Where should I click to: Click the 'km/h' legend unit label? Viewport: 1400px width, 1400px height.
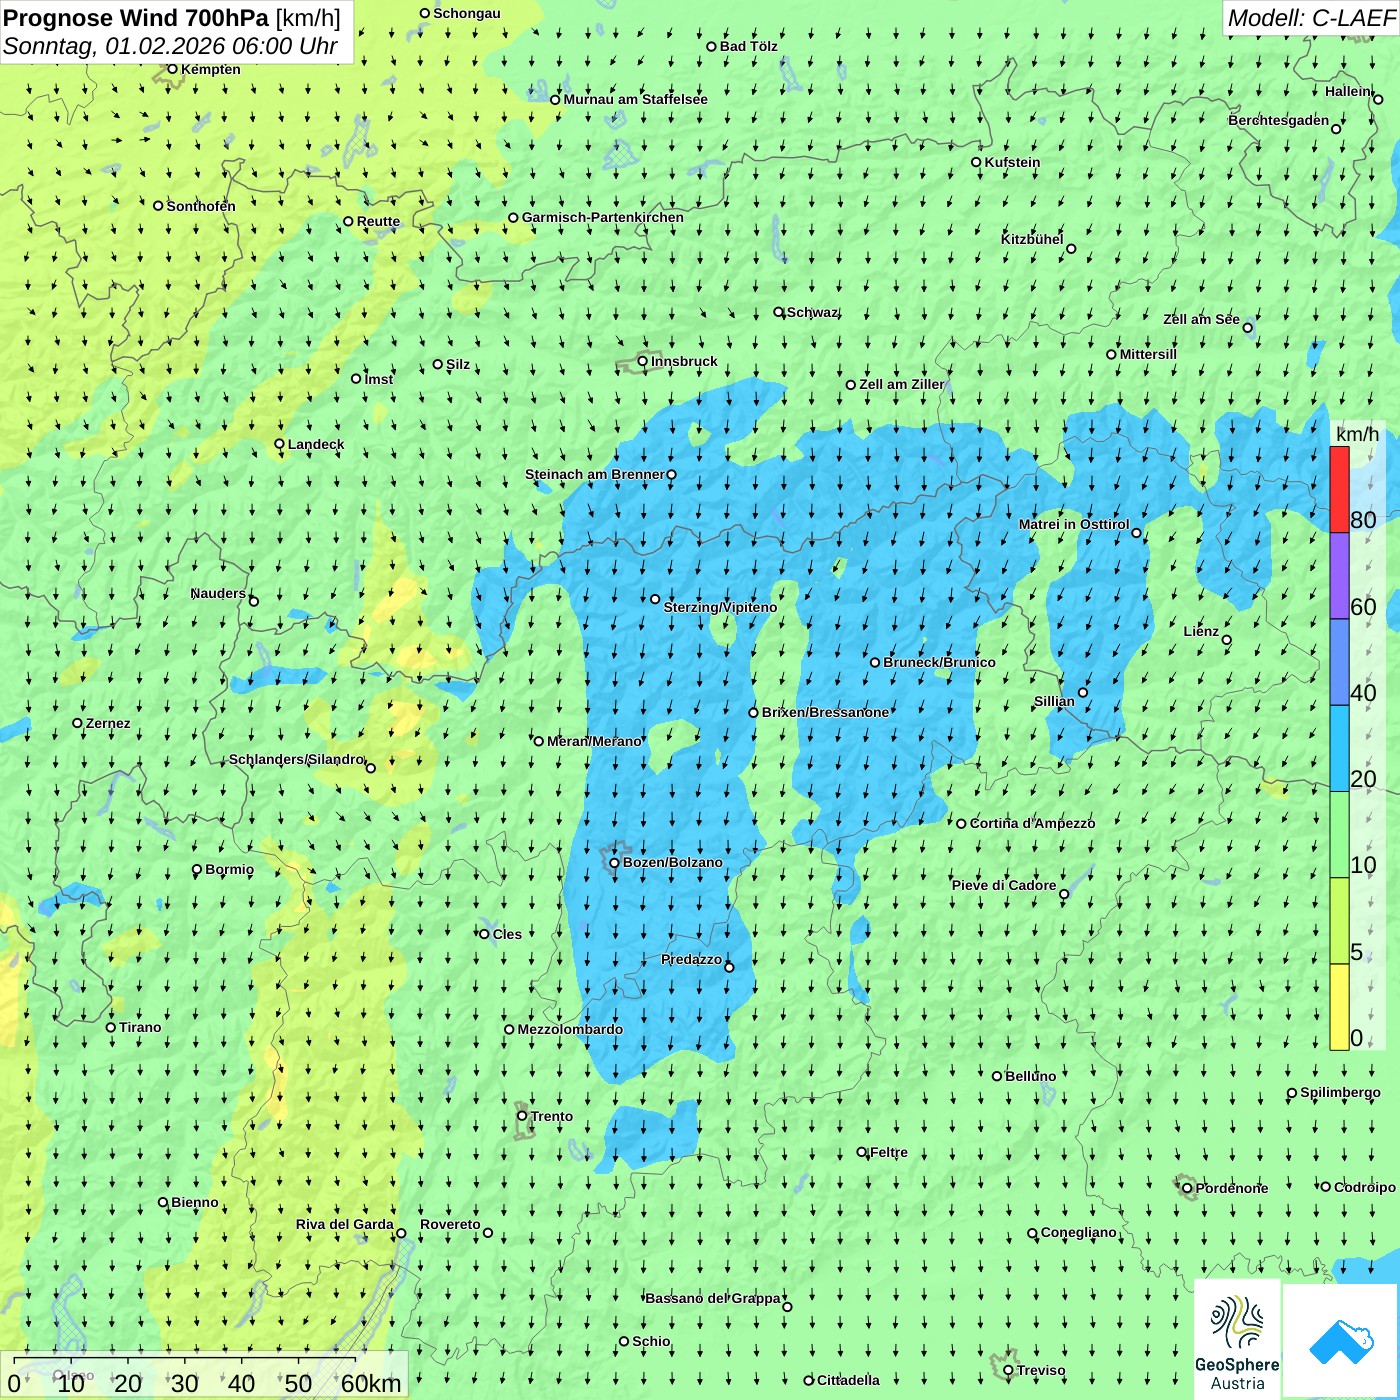tap(1357, 434)
